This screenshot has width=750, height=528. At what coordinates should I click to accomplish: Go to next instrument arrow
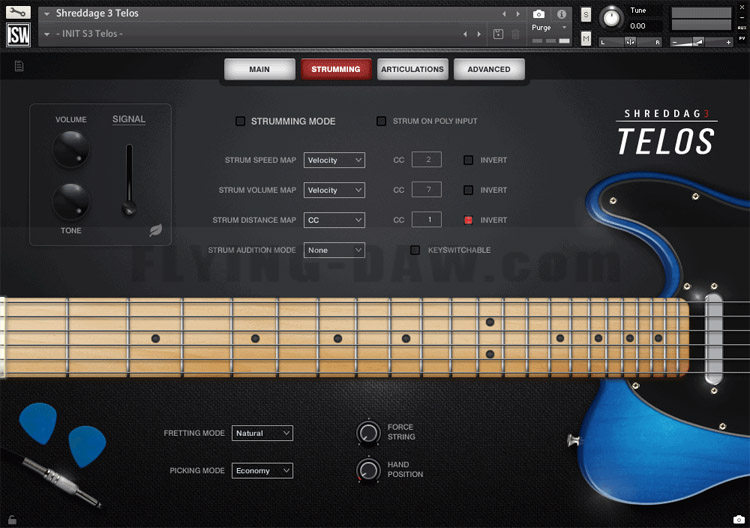tap(518, 14)
